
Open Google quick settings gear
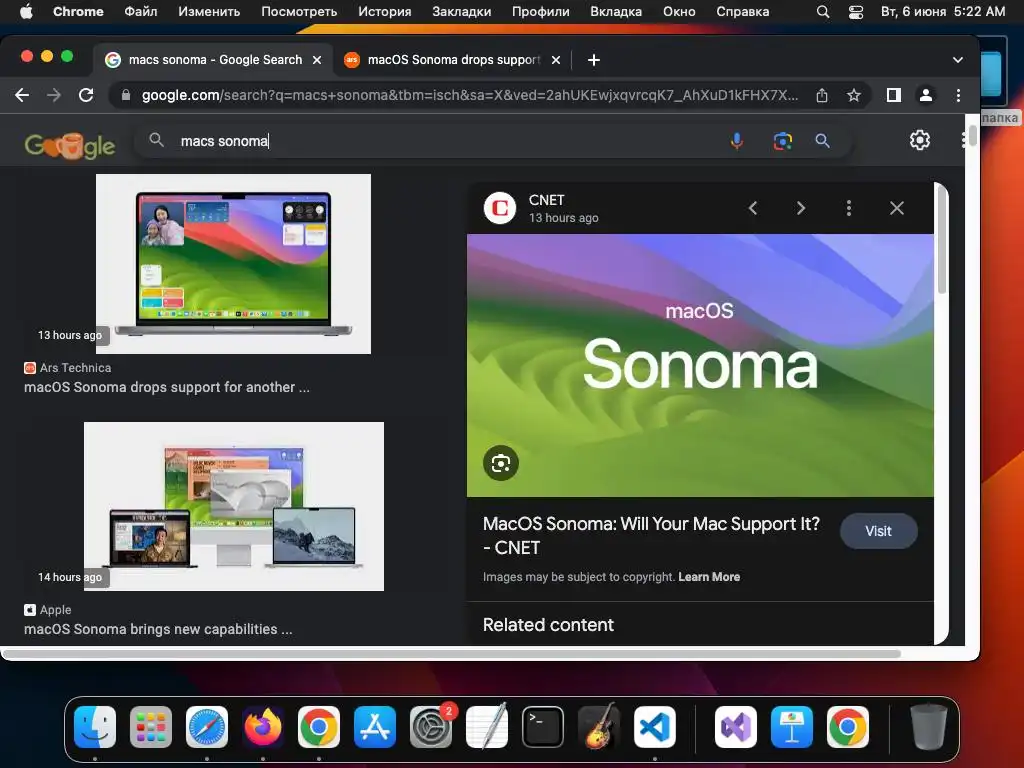pos(920,140)
